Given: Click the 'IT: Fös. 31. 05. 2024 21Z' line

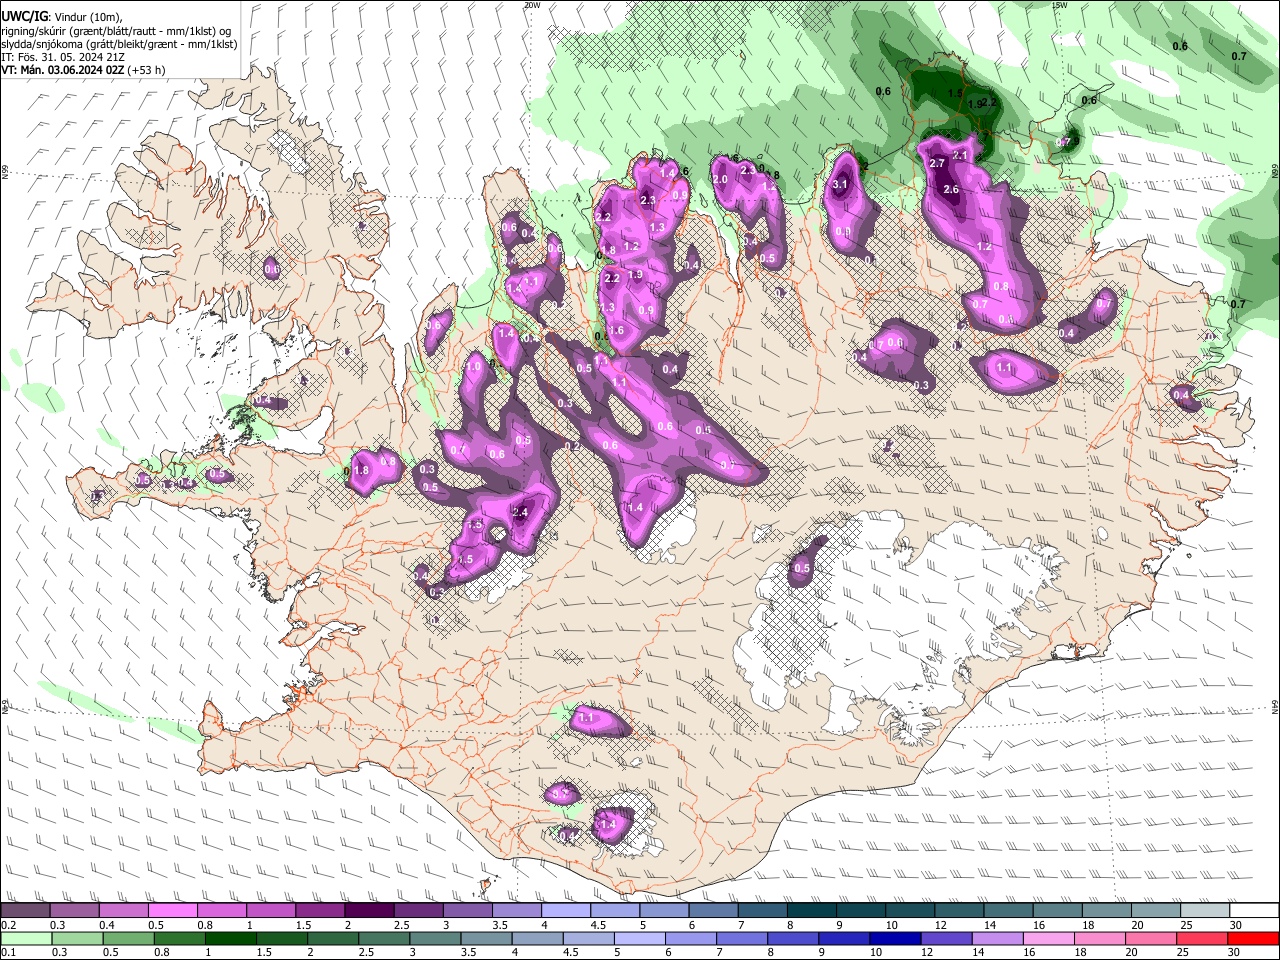Looking at the screenshot, I should [x=62, y=57].
